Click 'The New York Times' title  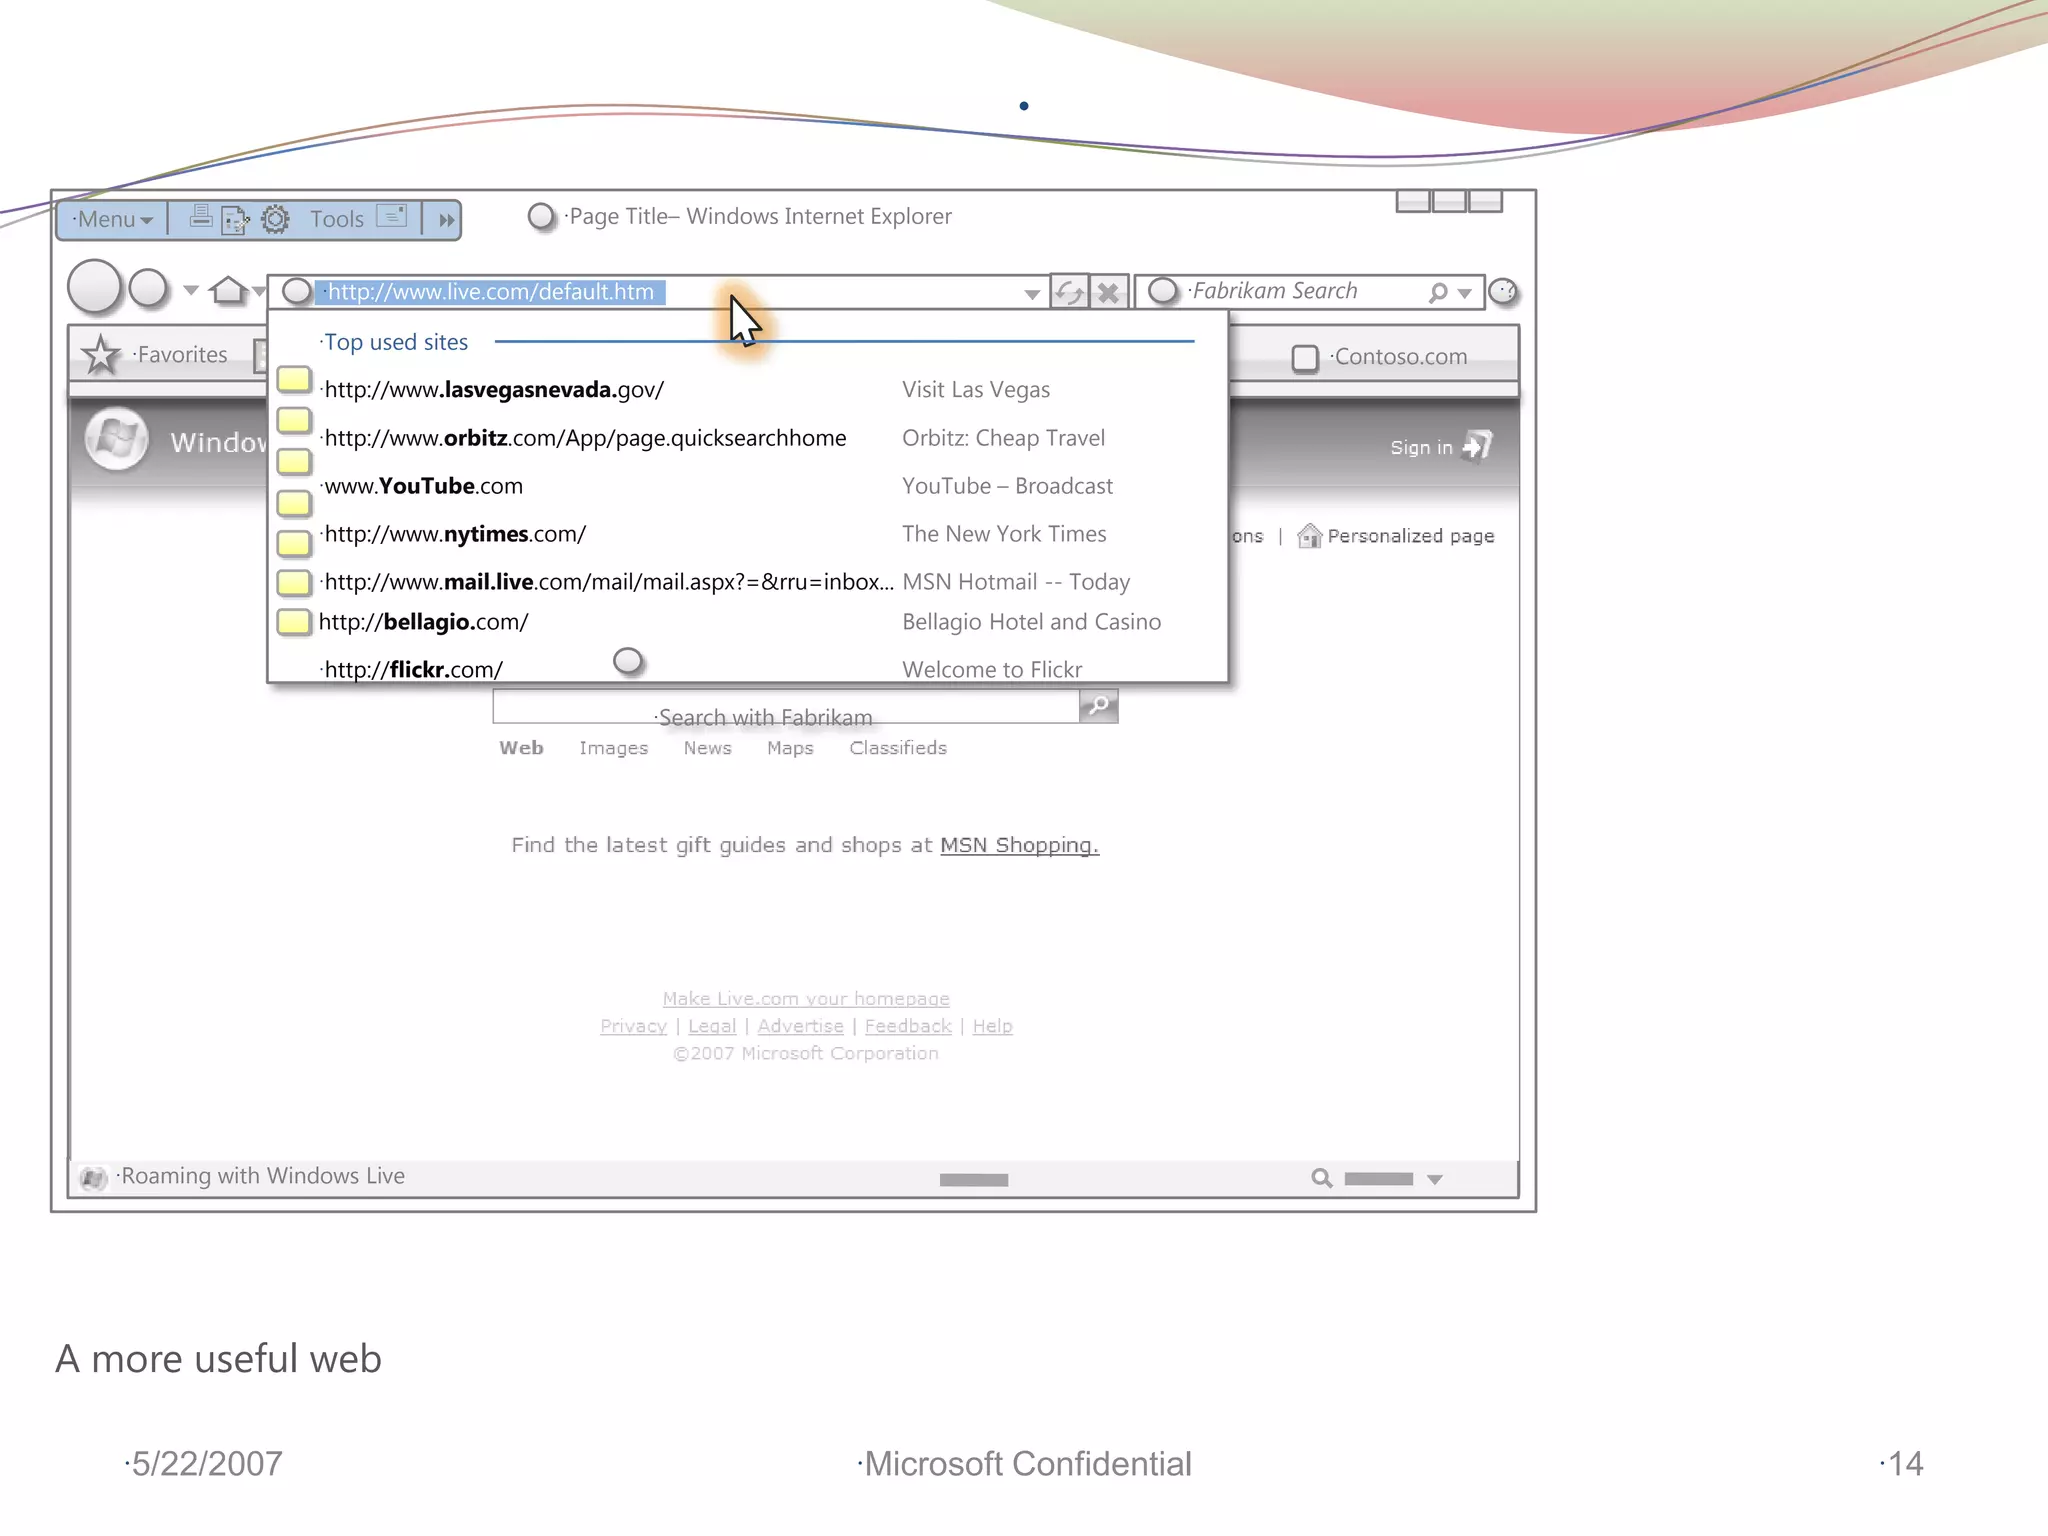1004,534
